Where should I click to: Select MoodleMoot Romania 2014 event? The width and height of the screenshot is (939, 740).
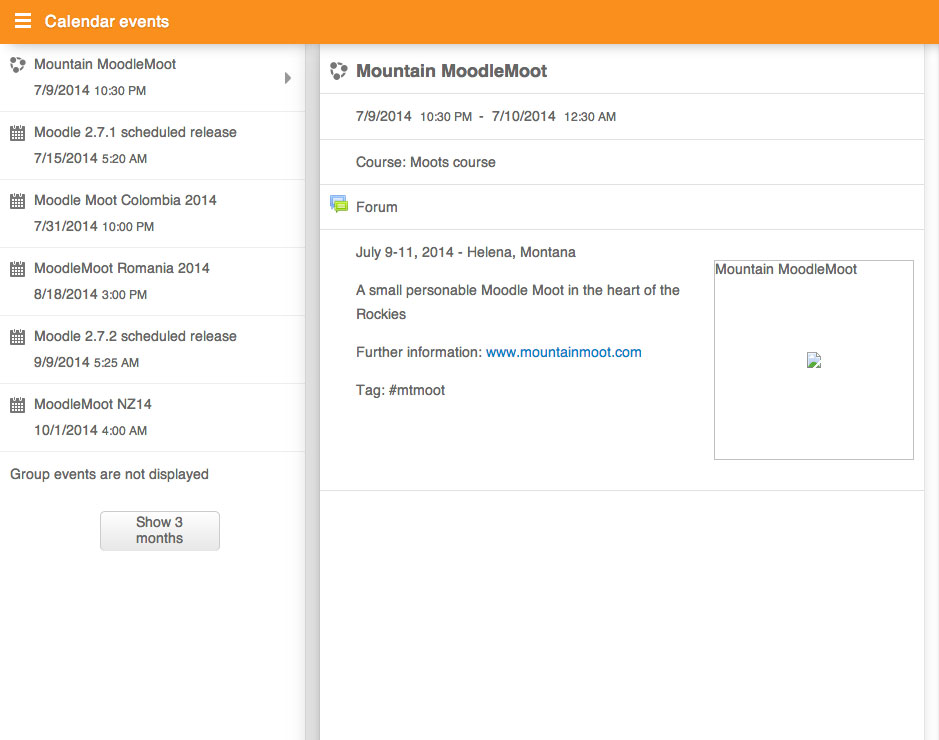[x=152, y=281]
